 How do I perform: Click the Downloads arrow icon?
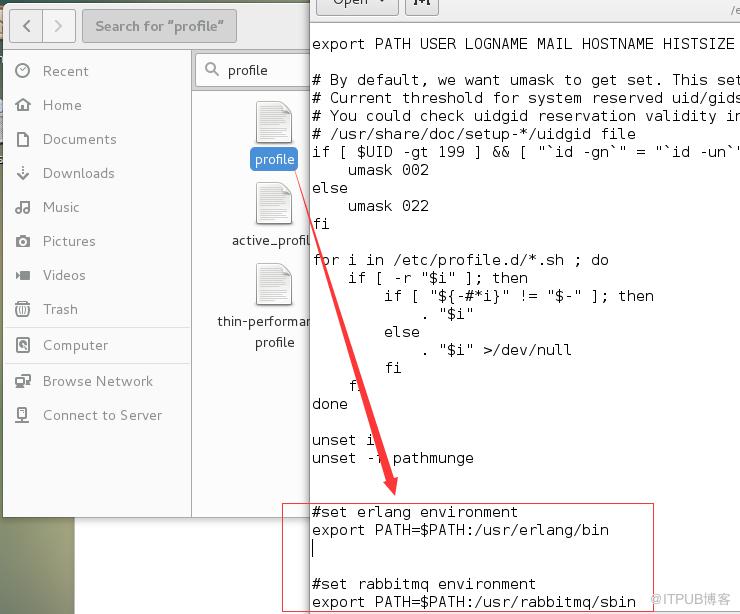click(x=23, y=173)
